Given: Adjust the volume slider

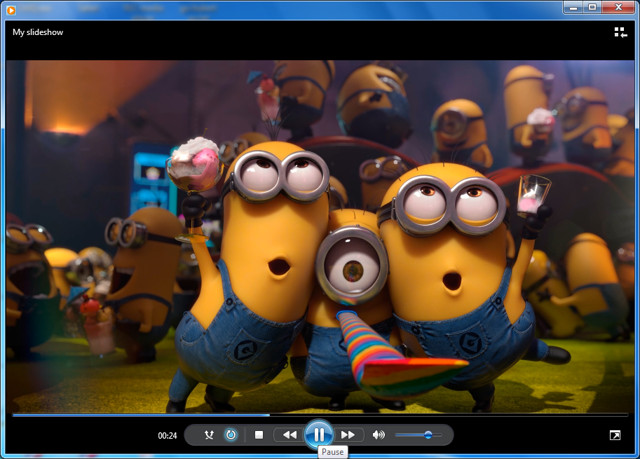Looking at the screenshot, I should tap(418, 435).
